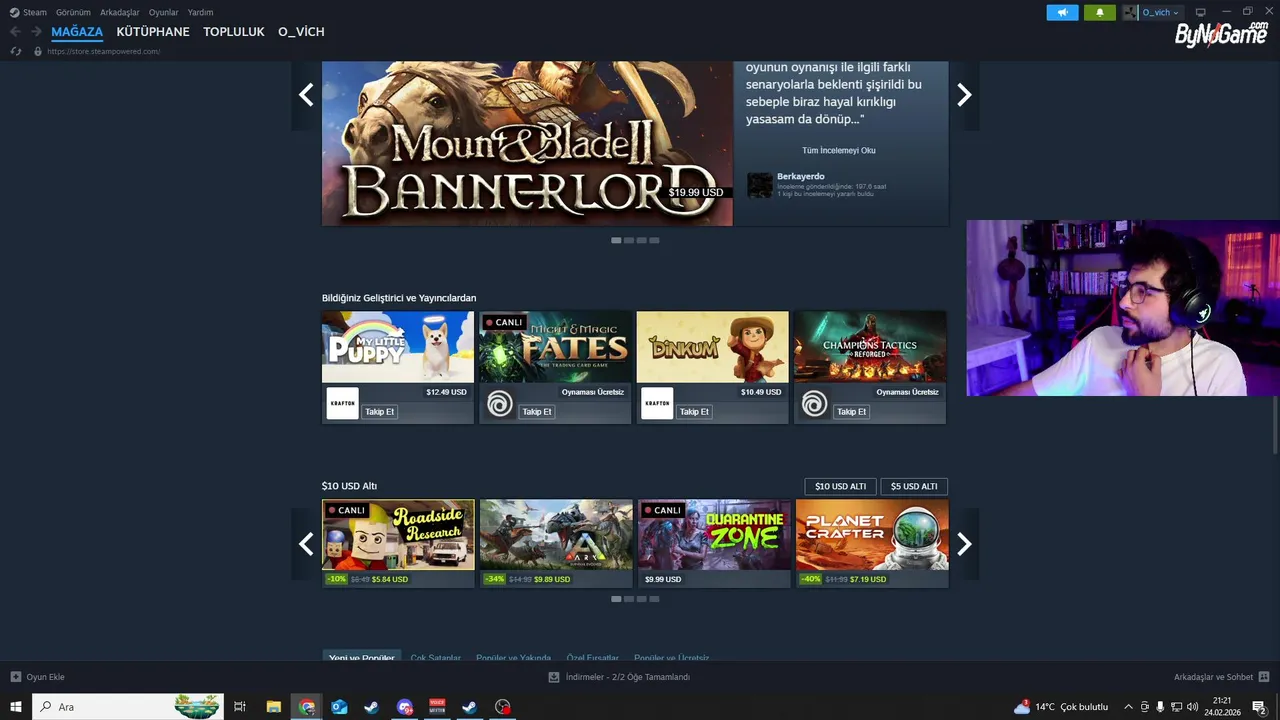Click Takip Et under Champions Tactics
The height and width of the screenshot is (720, 1280).
[852, 412]
